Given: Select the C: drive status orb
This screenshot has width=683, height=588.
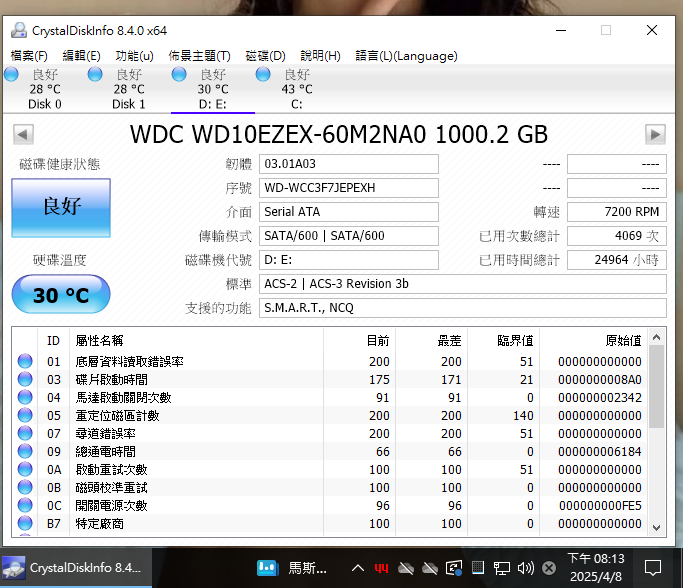Looking at the screenshot, I should pyautogui.click(x=263, y=74).
